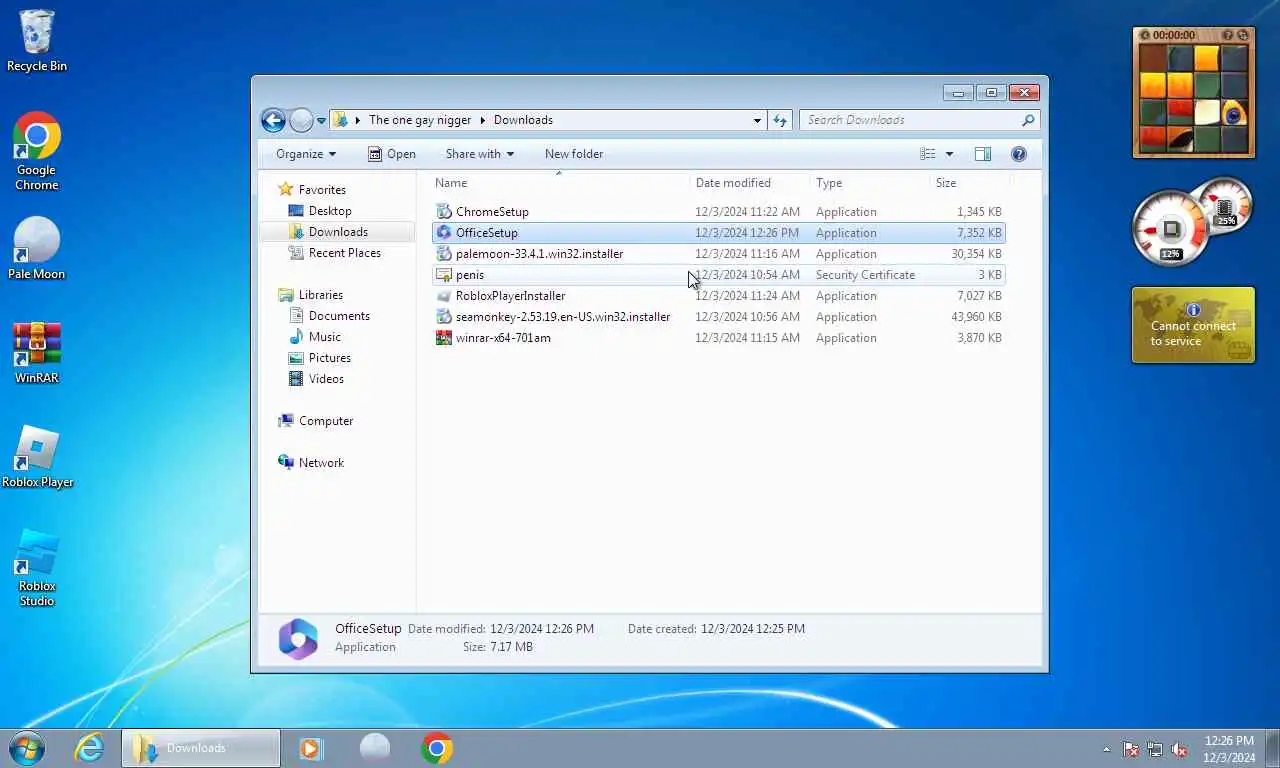Sort files by Name column header
1280x768 pixels.
tap(560, 183)
